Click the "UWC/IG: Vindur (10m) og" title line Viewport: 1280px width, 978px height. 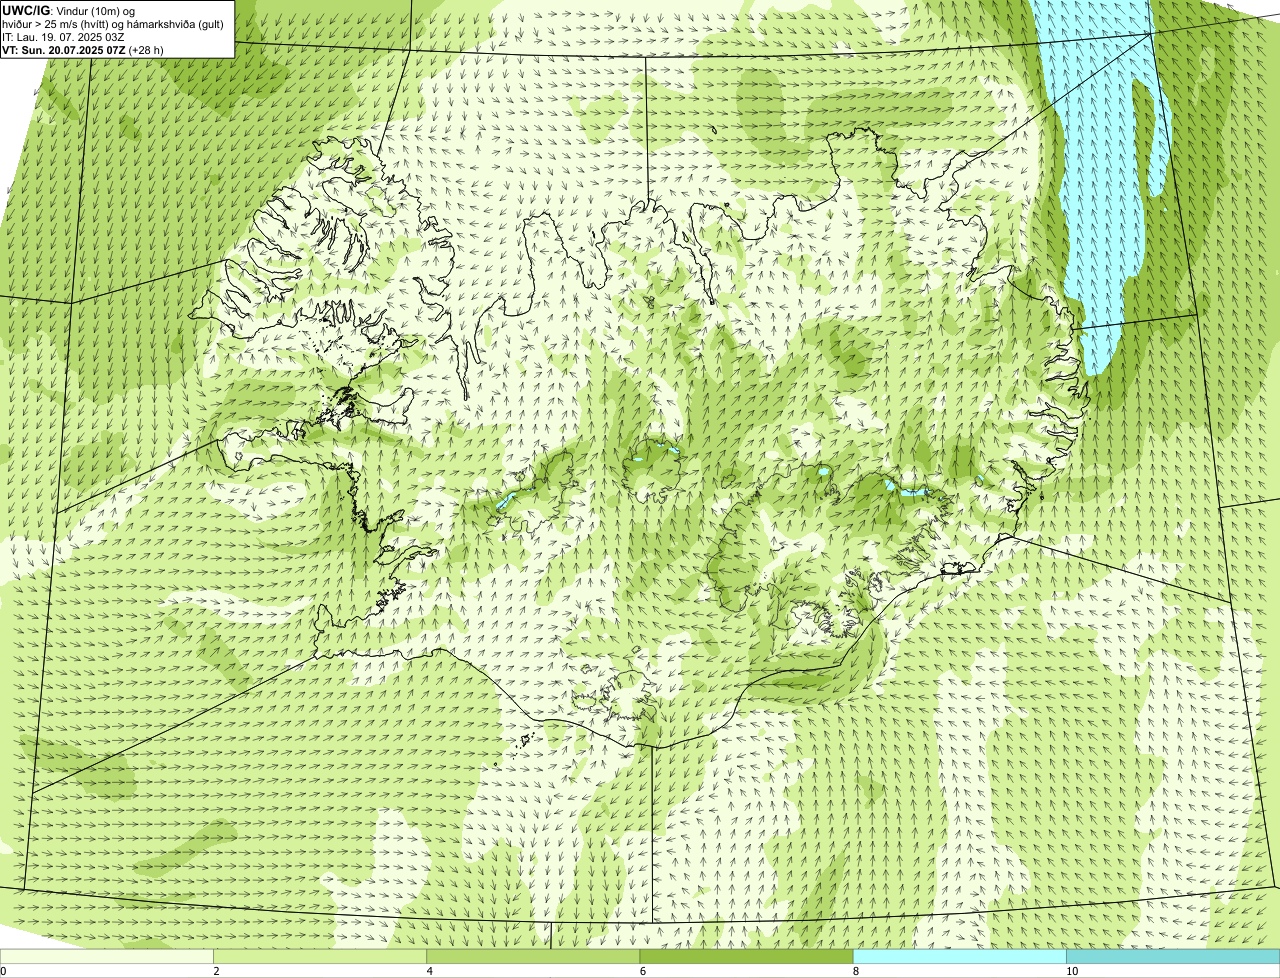coord(69,11)
